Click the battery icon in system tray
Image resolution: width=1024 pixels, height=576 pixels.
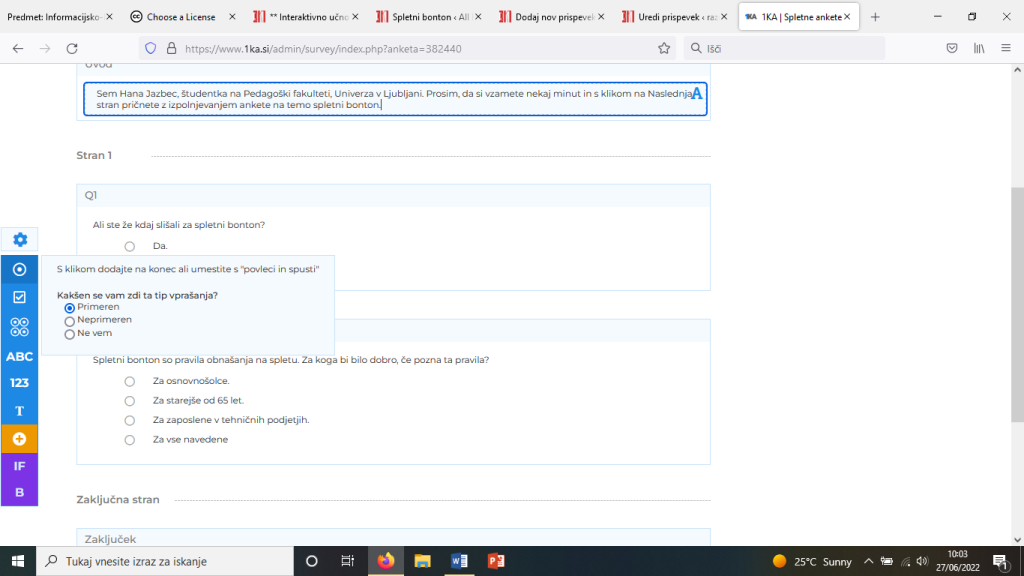coord(887,561)
